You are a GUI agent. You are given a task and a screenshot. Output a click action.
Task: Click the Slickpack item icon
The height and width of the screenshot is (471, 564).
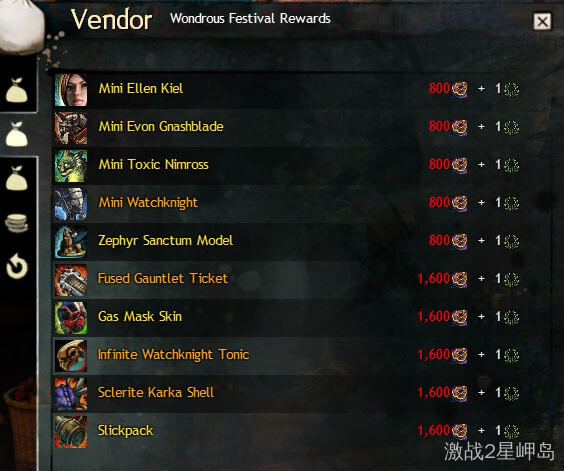[x=71, y=432]
